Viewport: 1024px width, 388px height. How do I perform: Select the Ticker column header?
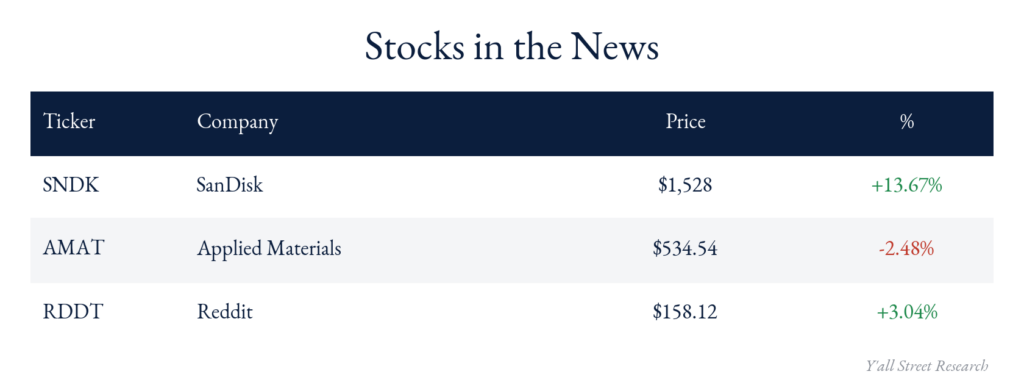69,121
